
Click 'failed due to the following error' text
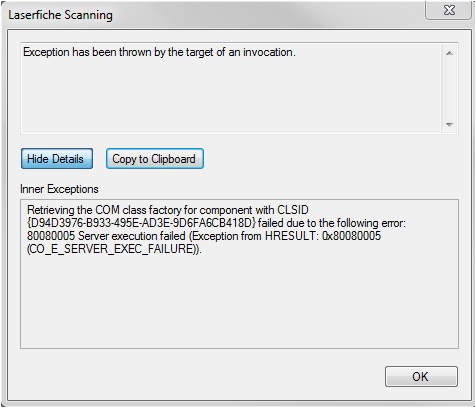coord(332,223)
